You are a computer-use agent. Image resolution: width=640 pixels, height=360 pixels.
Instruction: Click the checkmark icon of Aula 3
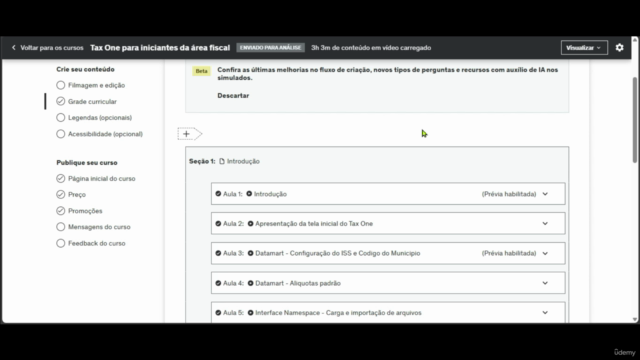tap(218, 253)
